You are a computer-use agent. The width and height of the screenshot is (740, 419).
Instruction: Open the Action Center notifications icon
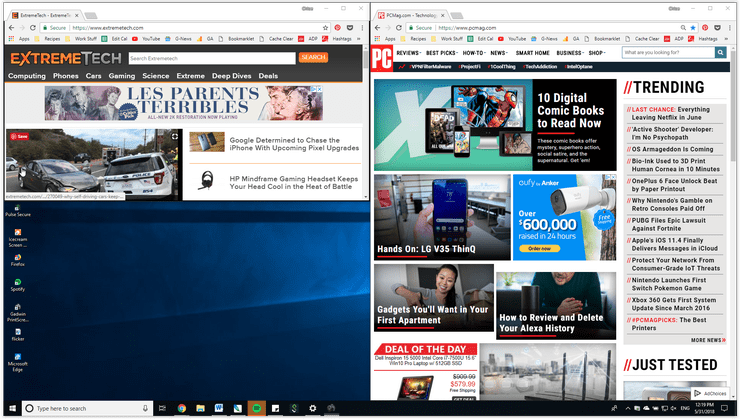pyautogui.click(x=724, y=408)
